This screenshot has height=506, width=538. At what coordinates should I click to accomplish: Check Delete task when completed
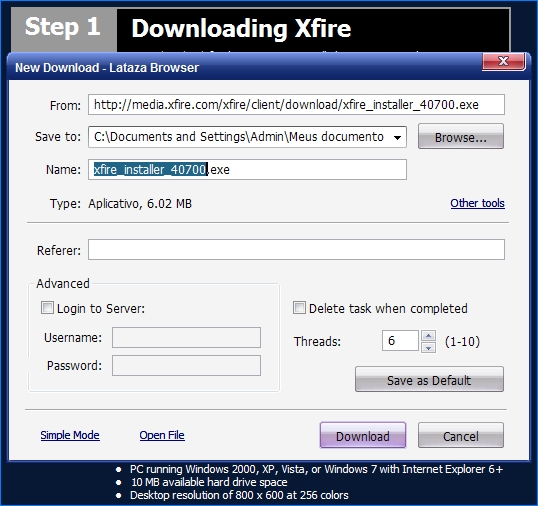pyautogui.click(x=299, y=308)
